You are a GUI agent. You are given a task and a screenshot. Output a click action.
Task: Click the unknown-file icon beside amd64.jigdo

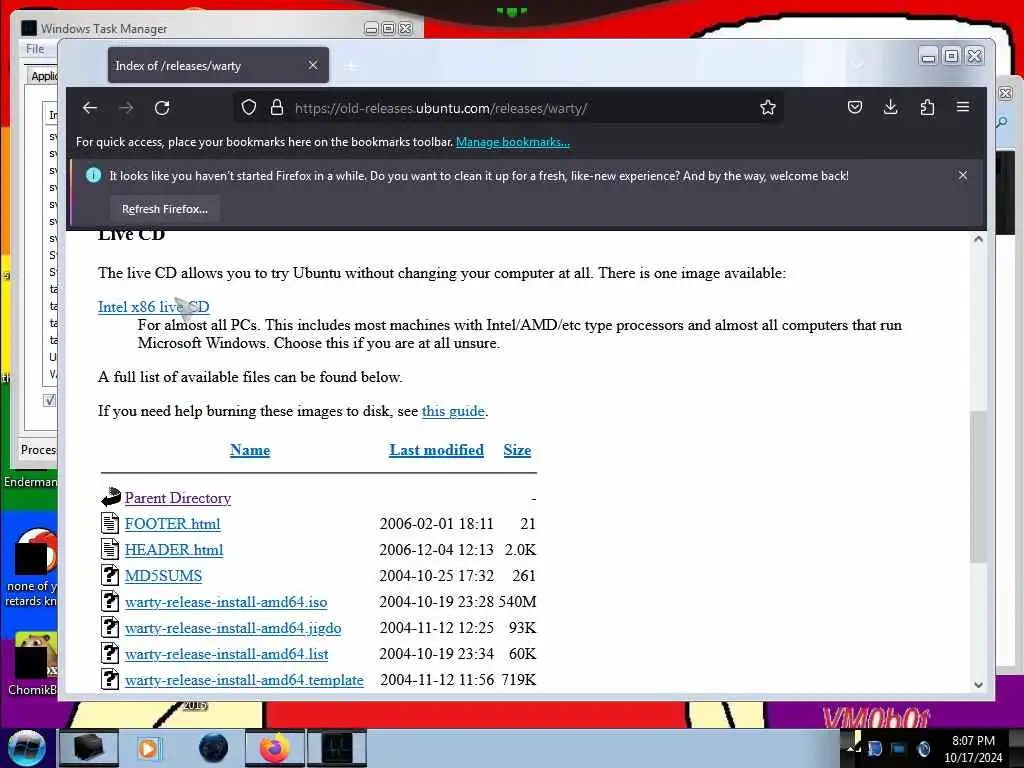pos(110,628)
